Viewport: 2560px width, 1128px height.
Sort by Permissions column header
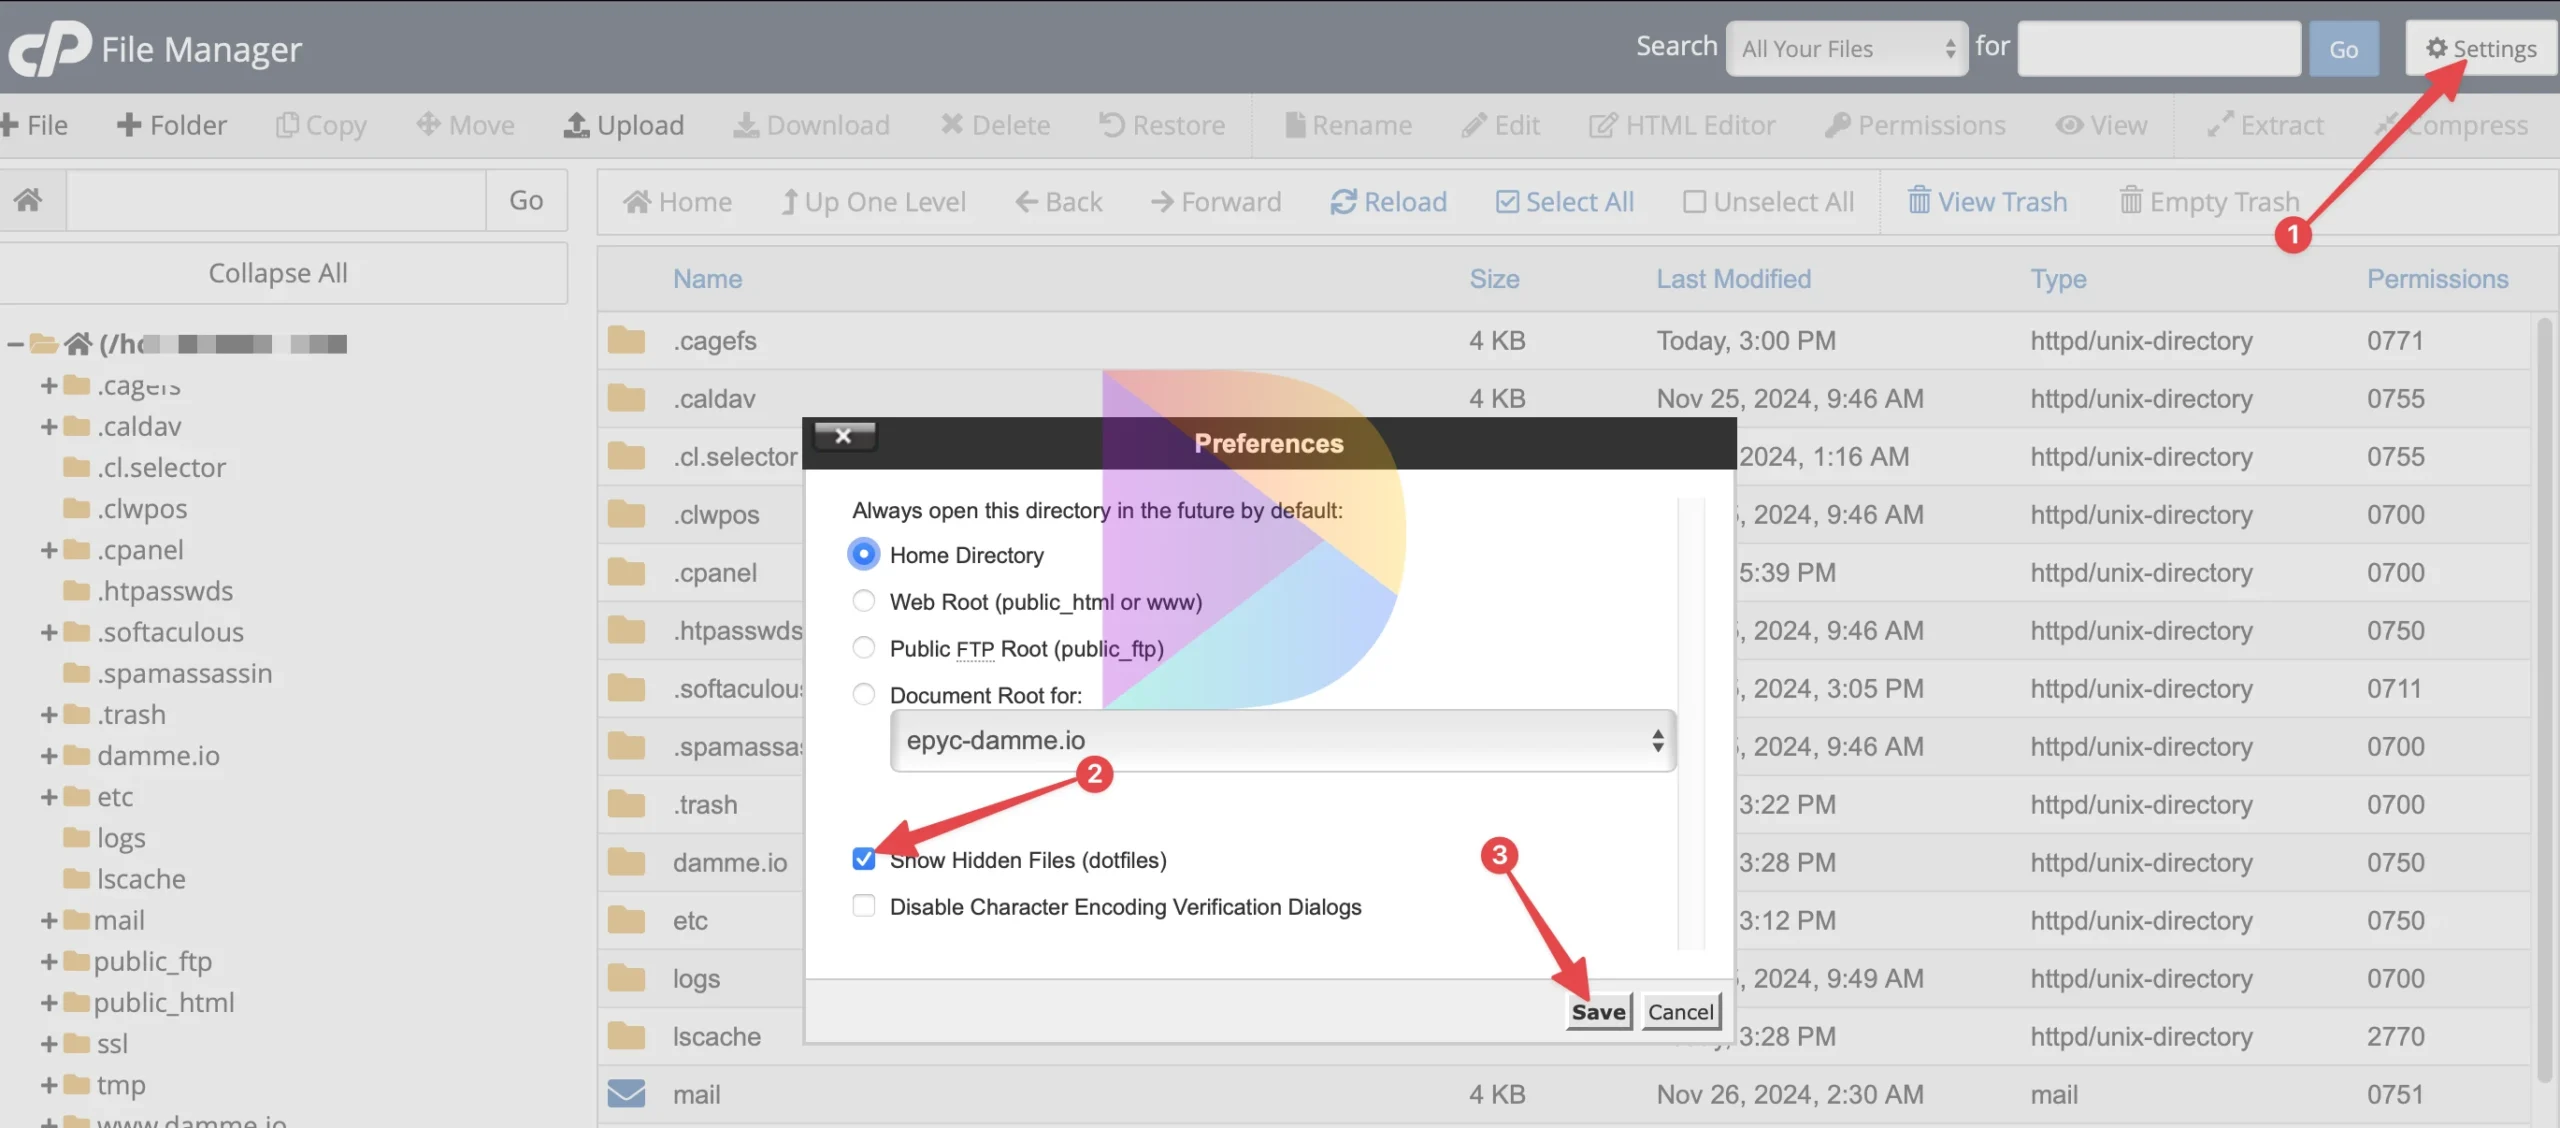coord(2437,279)
